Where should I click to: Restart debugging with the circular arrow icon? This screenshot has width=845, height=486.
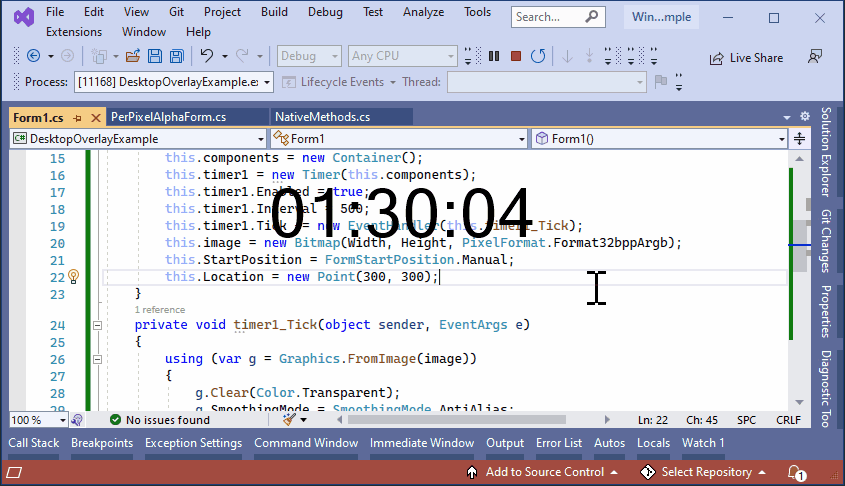(538, 55)
